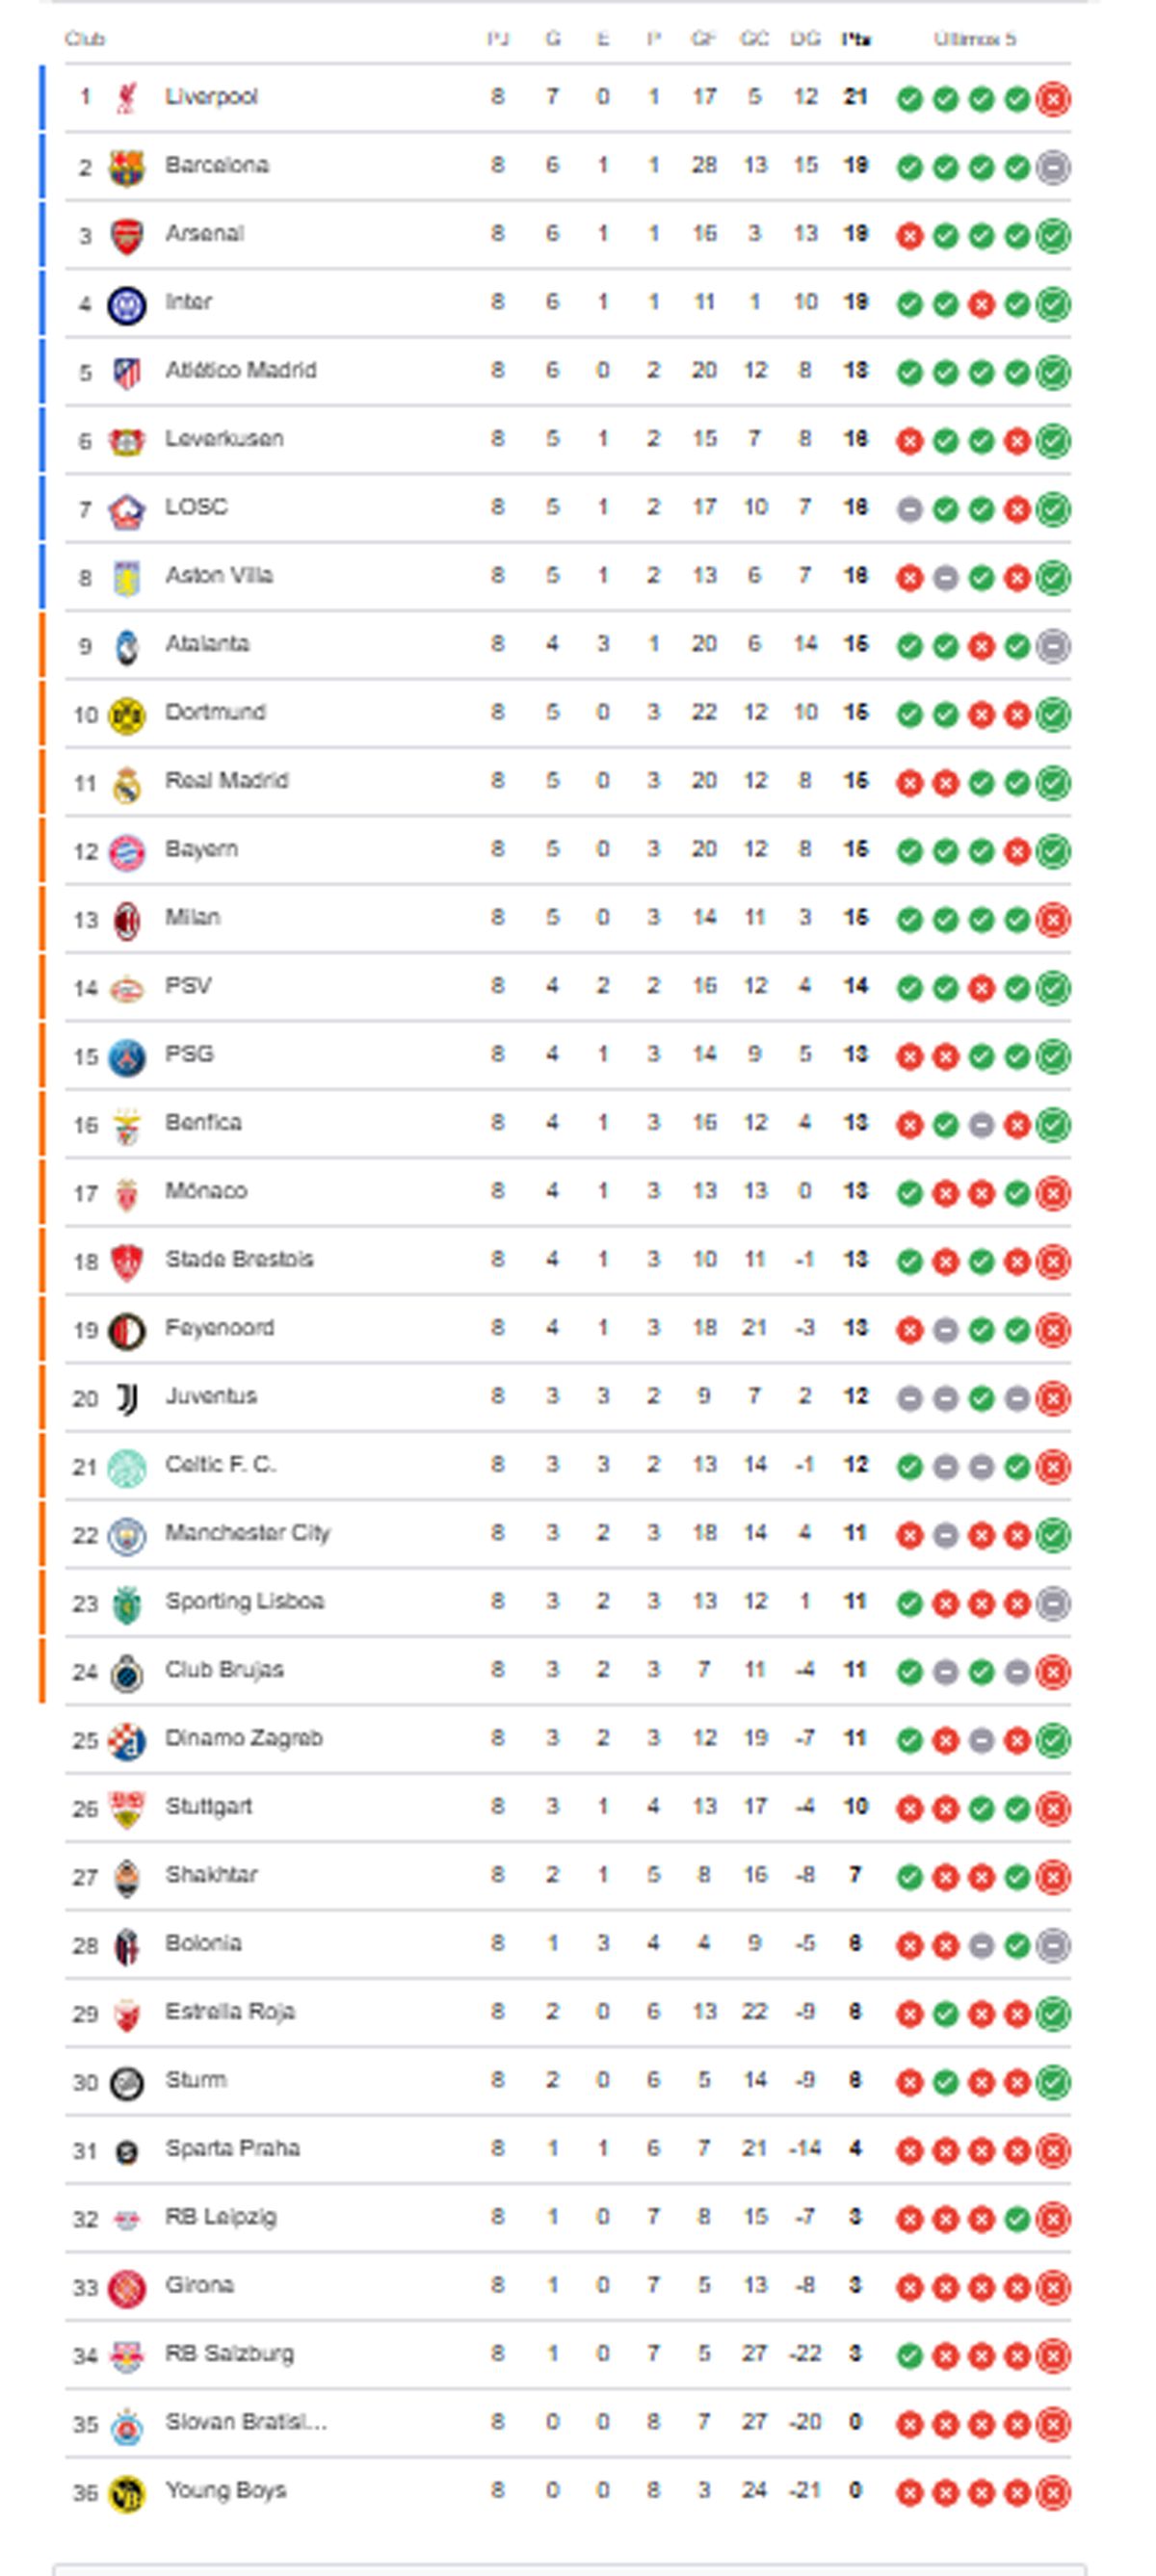
Task: Click the Liverpool club crest
Action: [126, 98]
